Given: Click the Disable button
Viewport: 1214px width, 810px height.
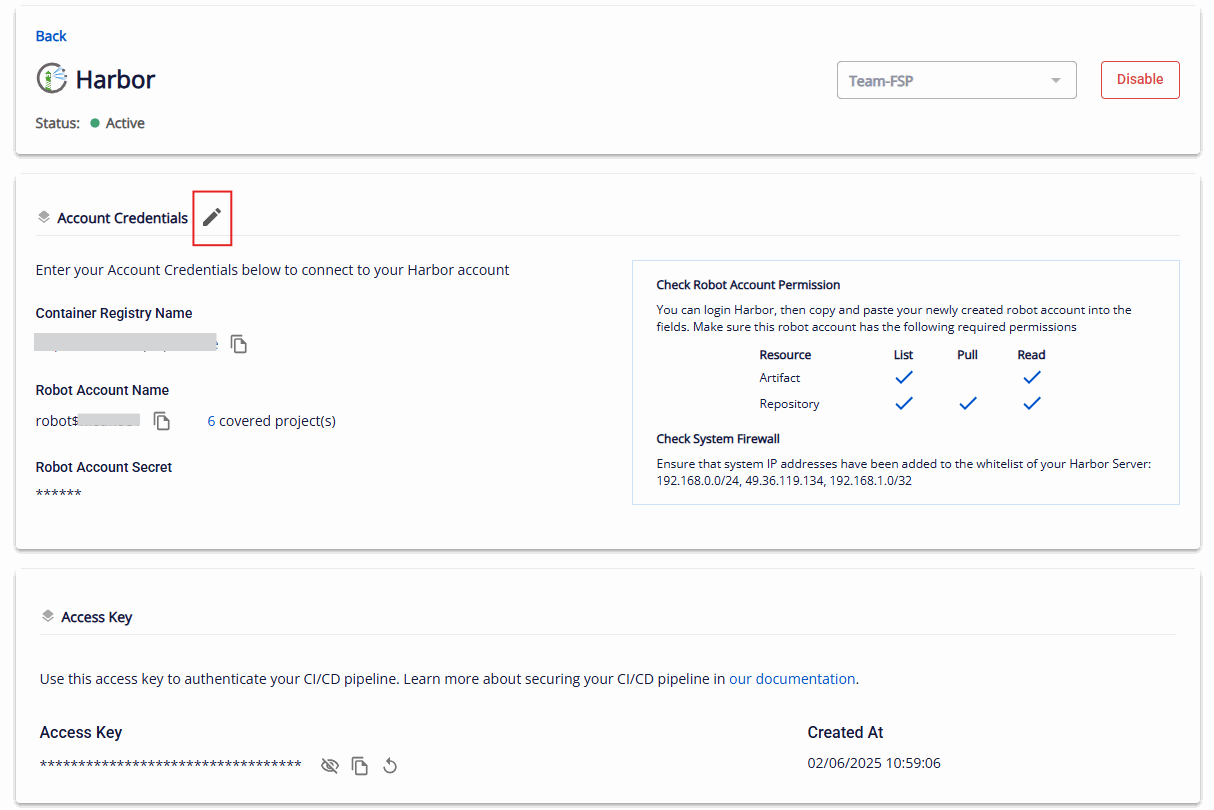Looking at the screenshot, I should click(x=1140, y=80).
